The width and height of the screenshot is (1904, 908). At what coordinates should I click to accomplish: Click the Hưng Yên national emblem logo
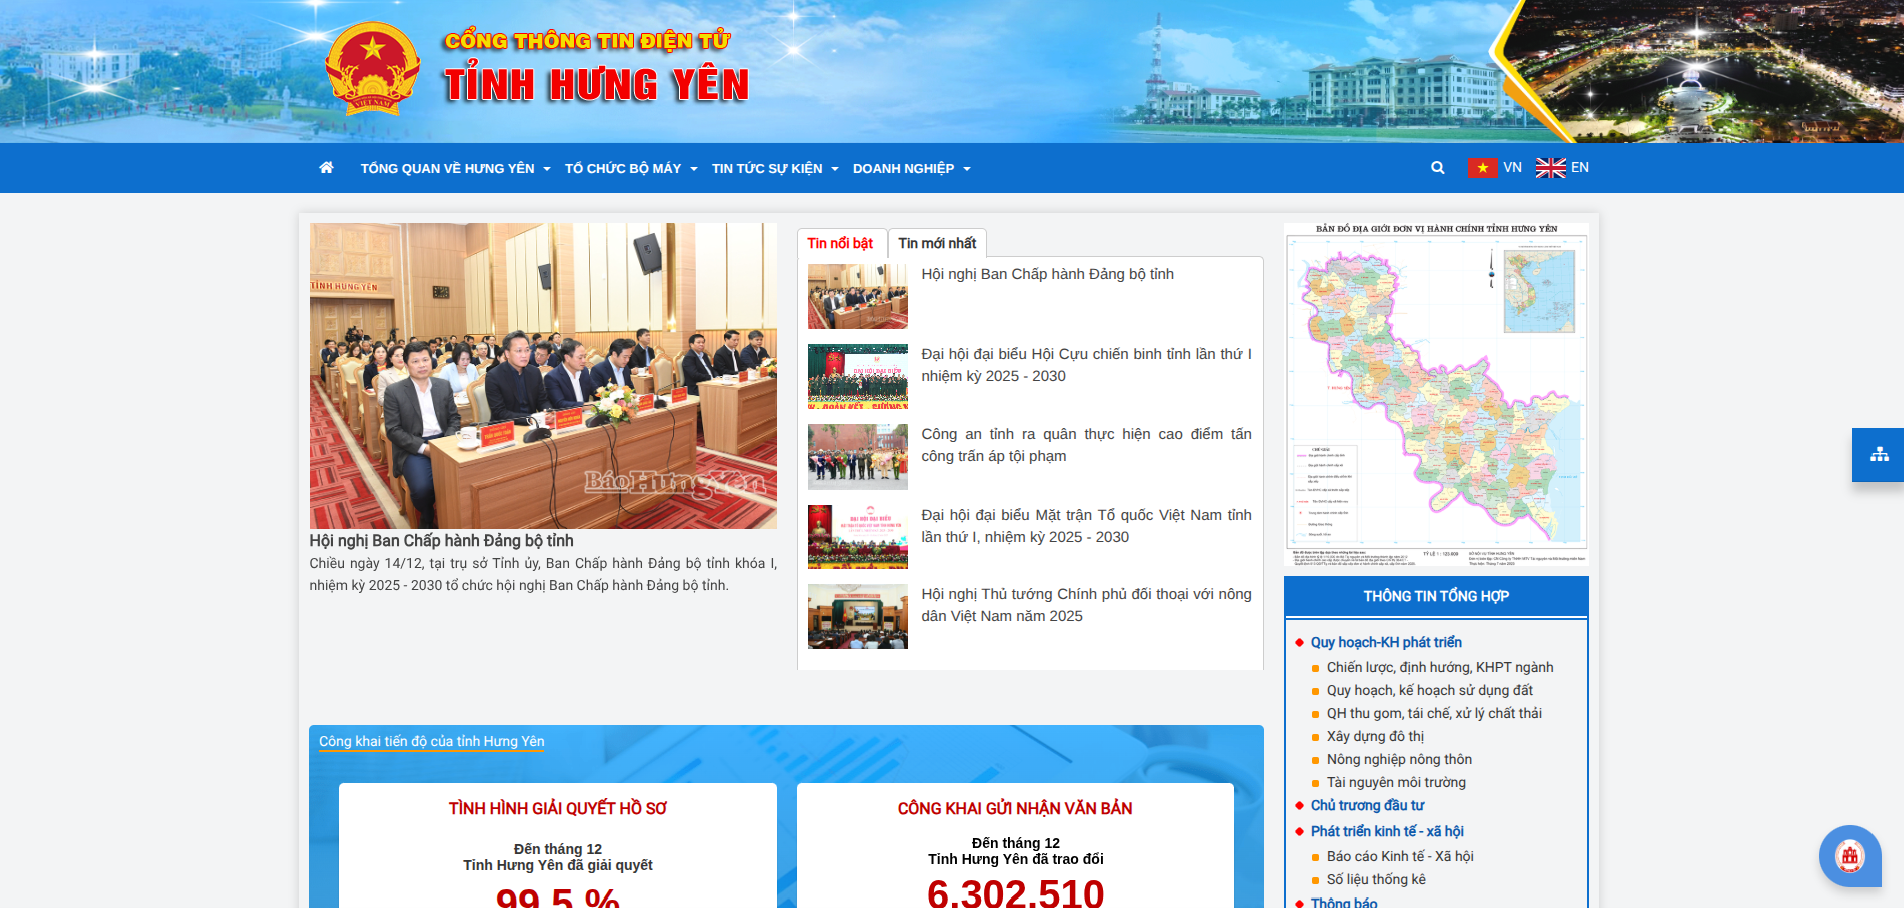pos(372,70)
